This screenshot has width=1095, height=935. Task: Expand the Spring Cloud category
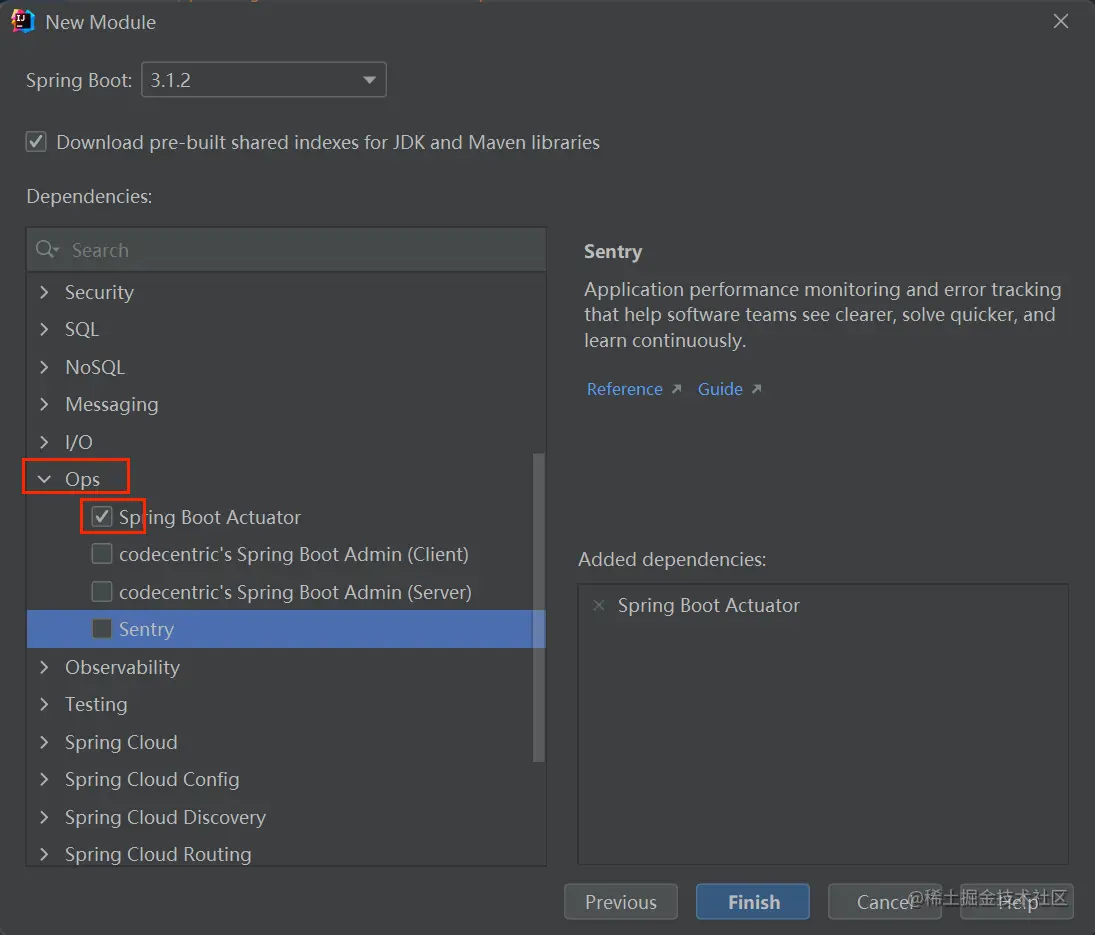pyautogui.click(x=45, y=742)
